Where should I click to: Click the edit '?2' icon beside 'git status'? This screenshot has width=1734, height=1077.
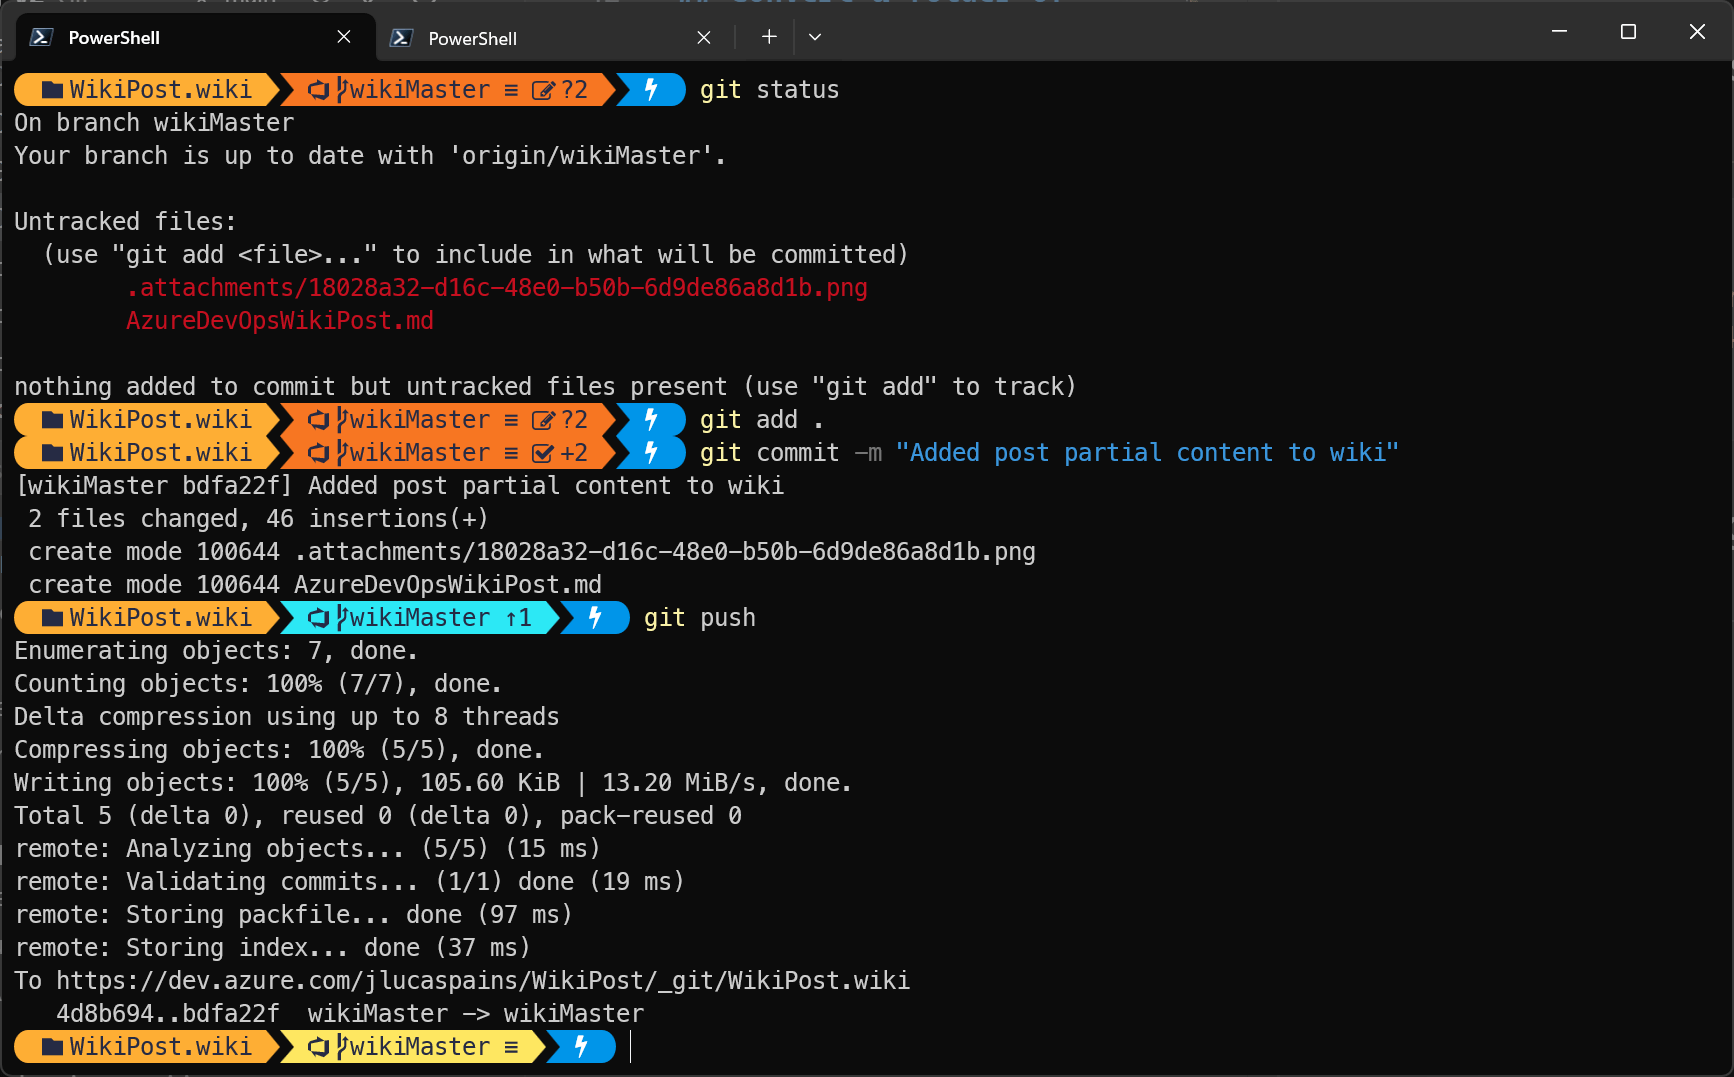coord(543,90)
